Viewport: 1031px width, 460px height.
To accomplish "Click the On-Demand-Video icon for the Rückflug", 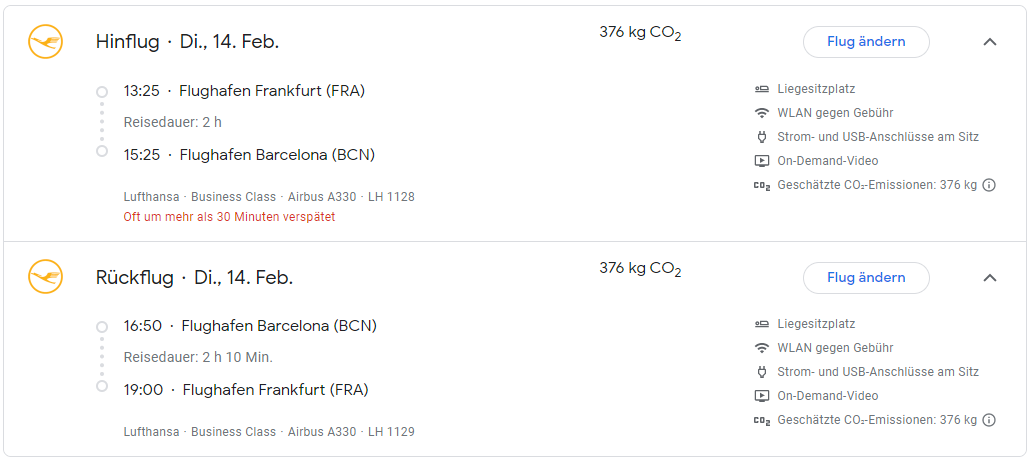I will [x=762, y=396].
